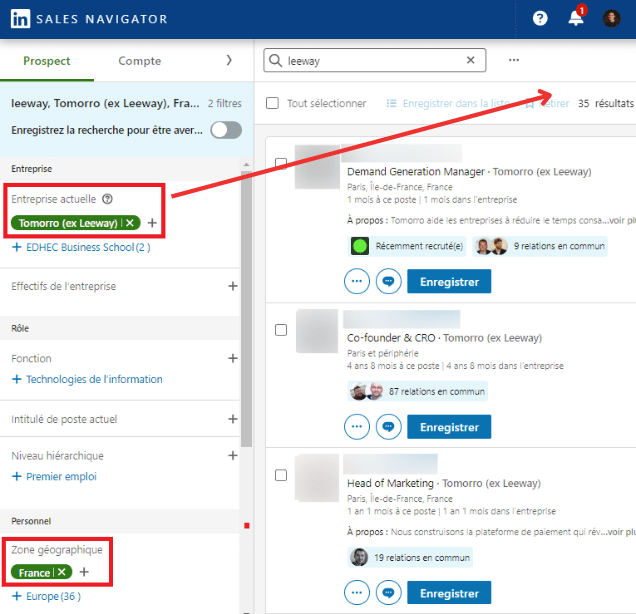Click the info icon next to Entreprise actuelle
Viewport: 636px width, 614px height.
pos(107,199)
